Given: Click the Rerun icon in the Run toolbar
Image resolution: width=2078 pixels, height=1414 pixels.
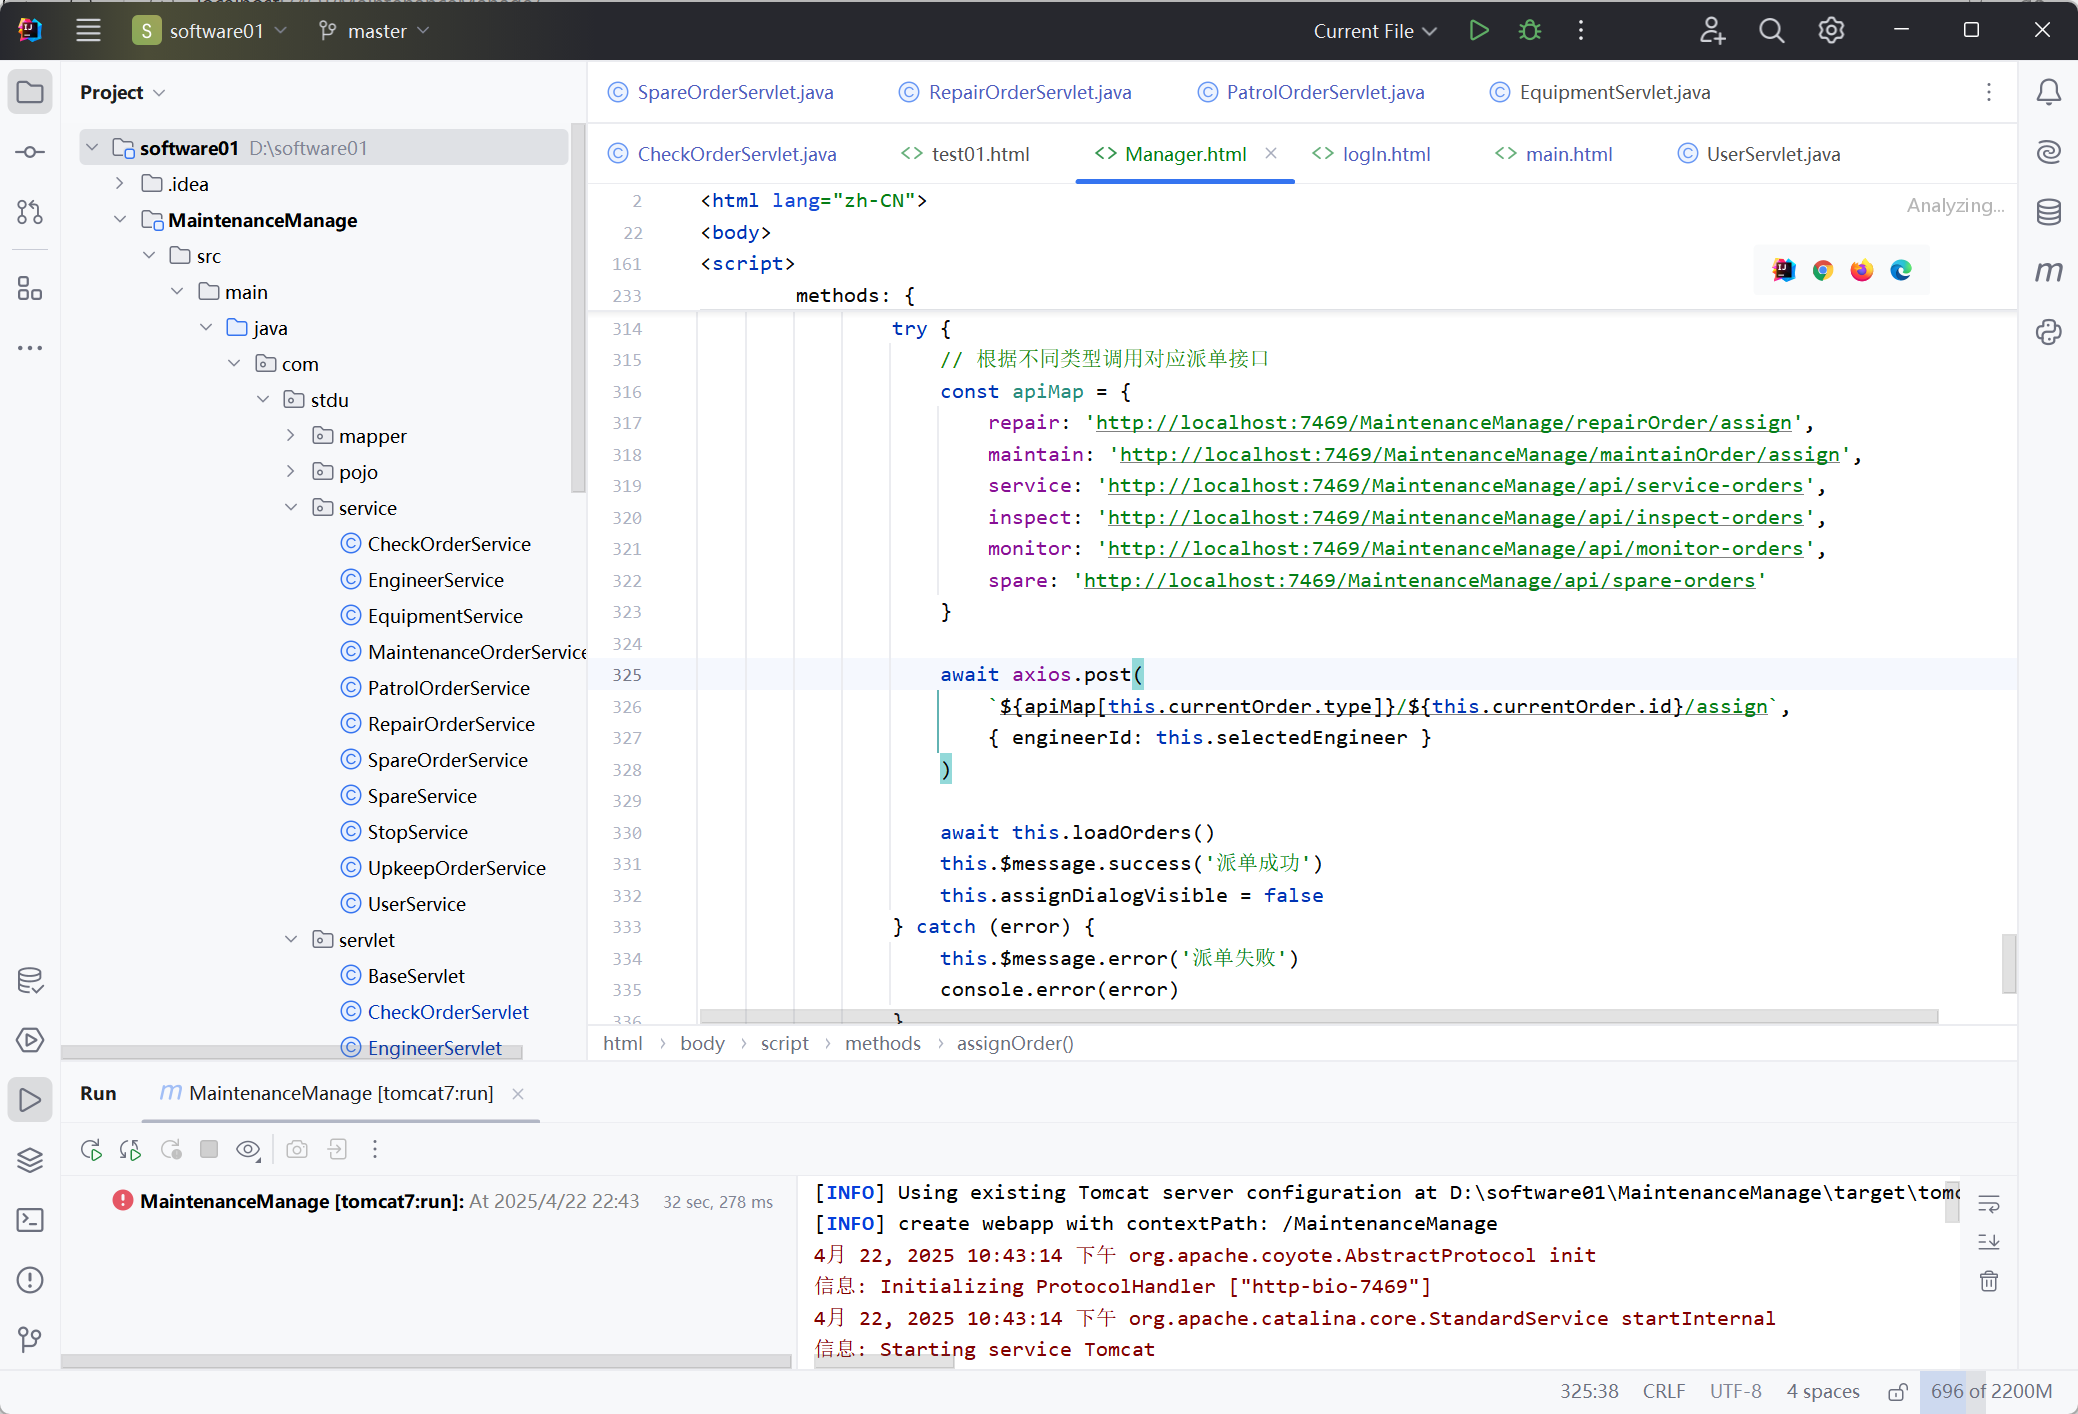Looking at the screenshot, I should (x=91, y=1150).
